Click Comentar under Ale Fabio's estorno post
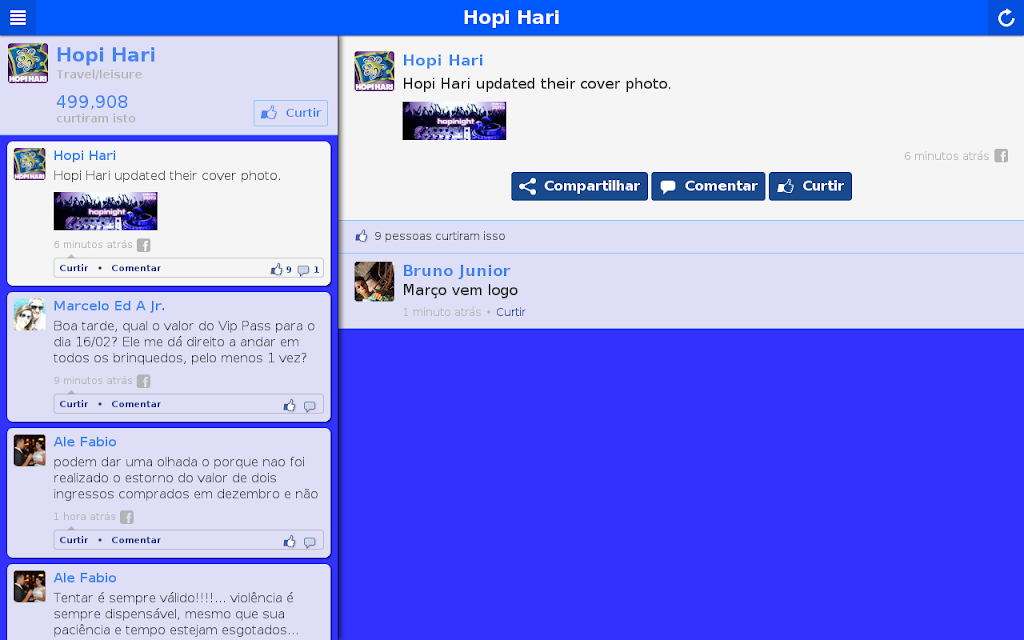Screen dimensions: 1024x640 pyautogui.click(x=136, y=539)
